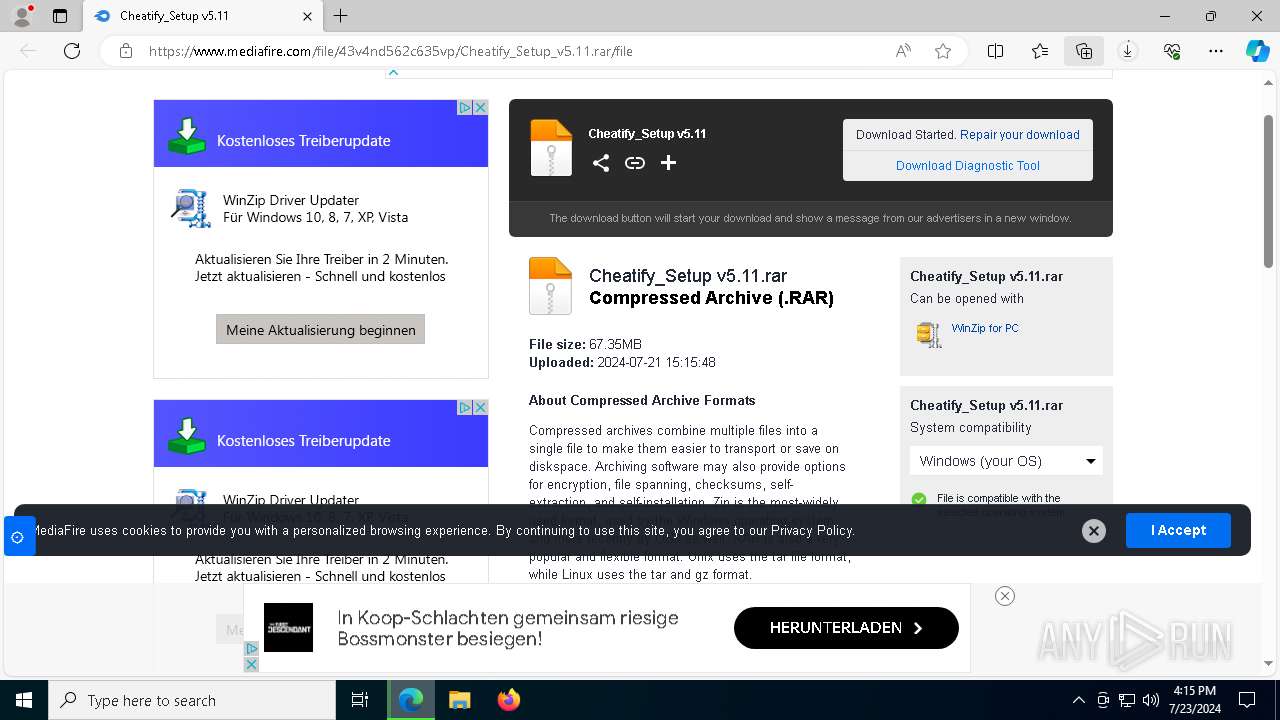Click the WinZip program icon

pos(929,335)
